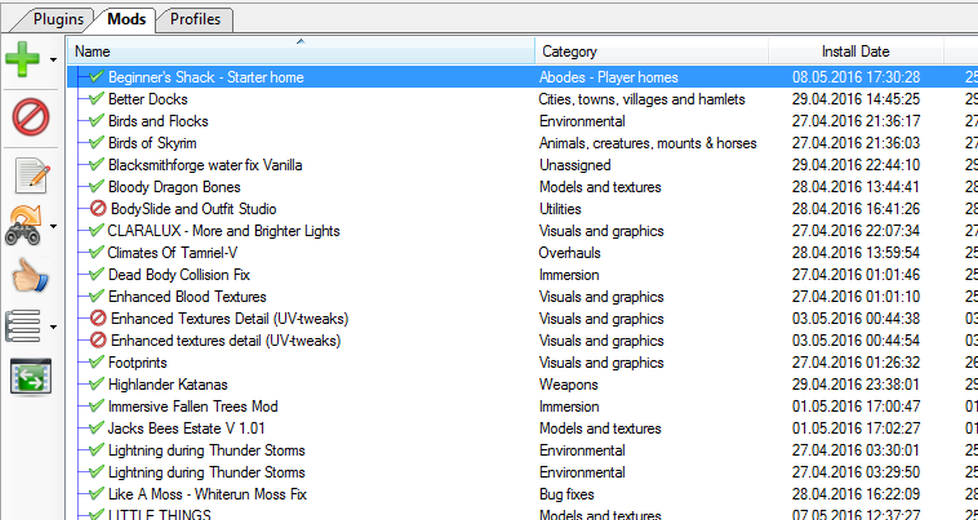
Task: Select Like A Moss - Whiterun Moss Fix
Action: coord(207,494)
